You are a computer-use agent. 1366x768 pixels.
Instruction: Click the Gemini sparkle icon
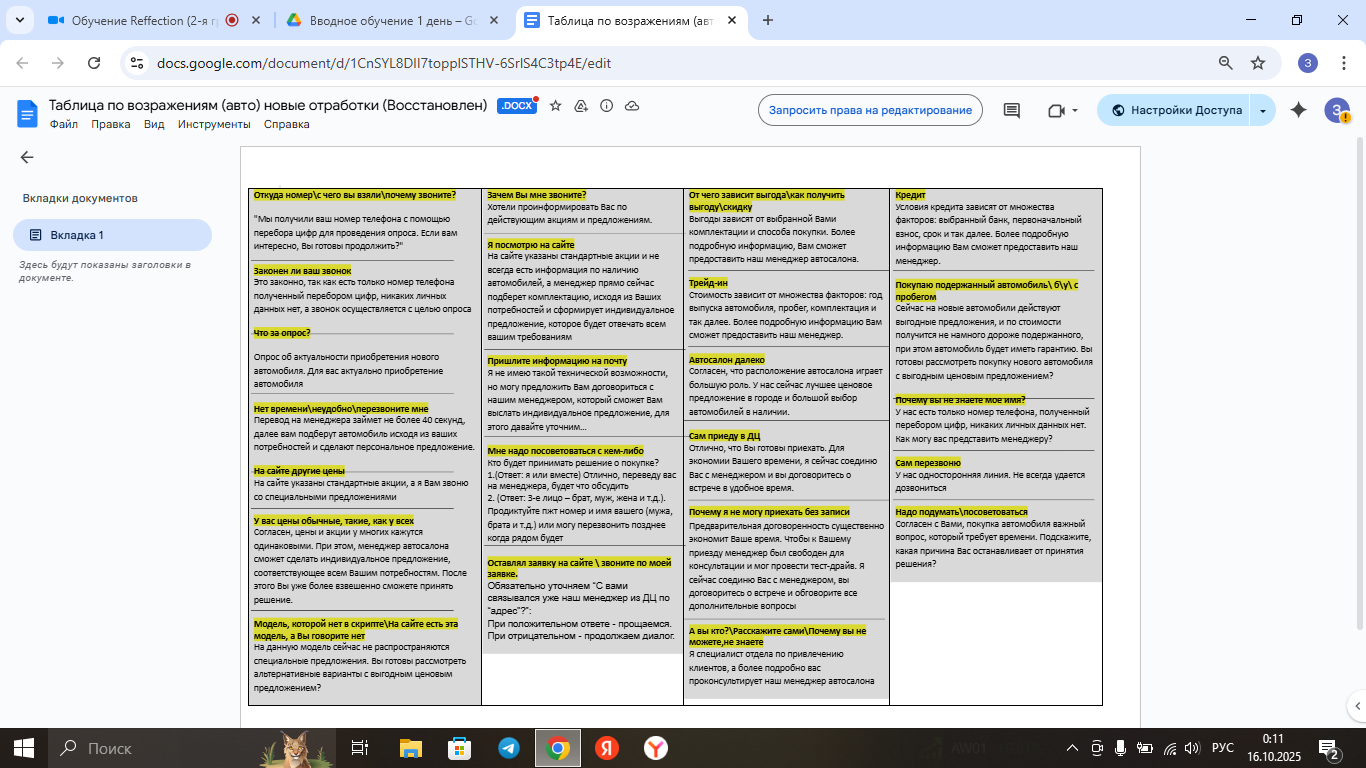[x=1298, y=110]
